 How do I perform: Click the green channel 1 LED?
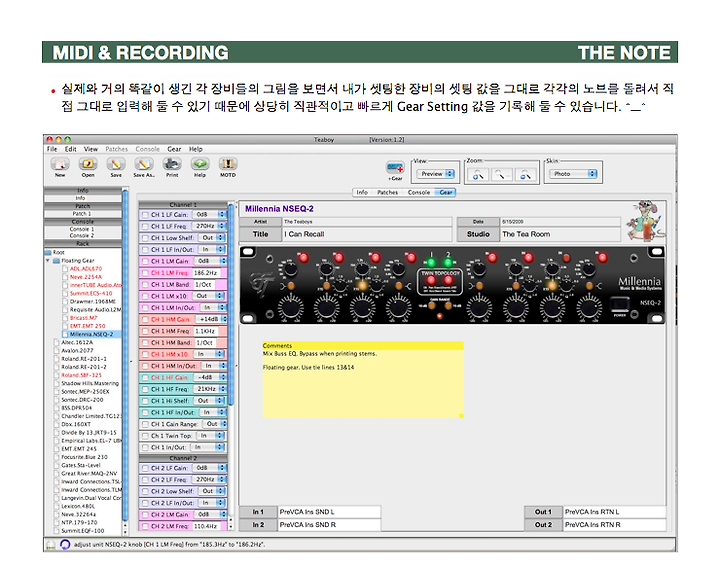pos(431,262)
